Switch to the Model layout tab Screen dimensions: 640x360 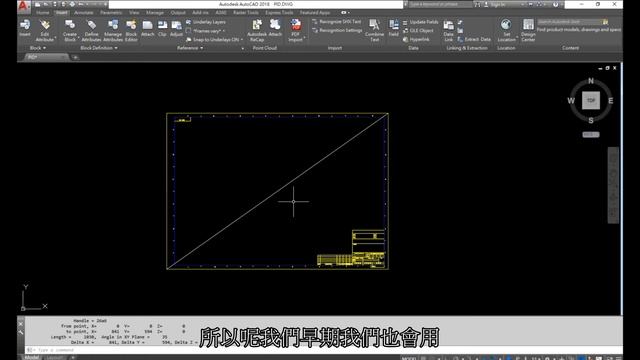32,357
